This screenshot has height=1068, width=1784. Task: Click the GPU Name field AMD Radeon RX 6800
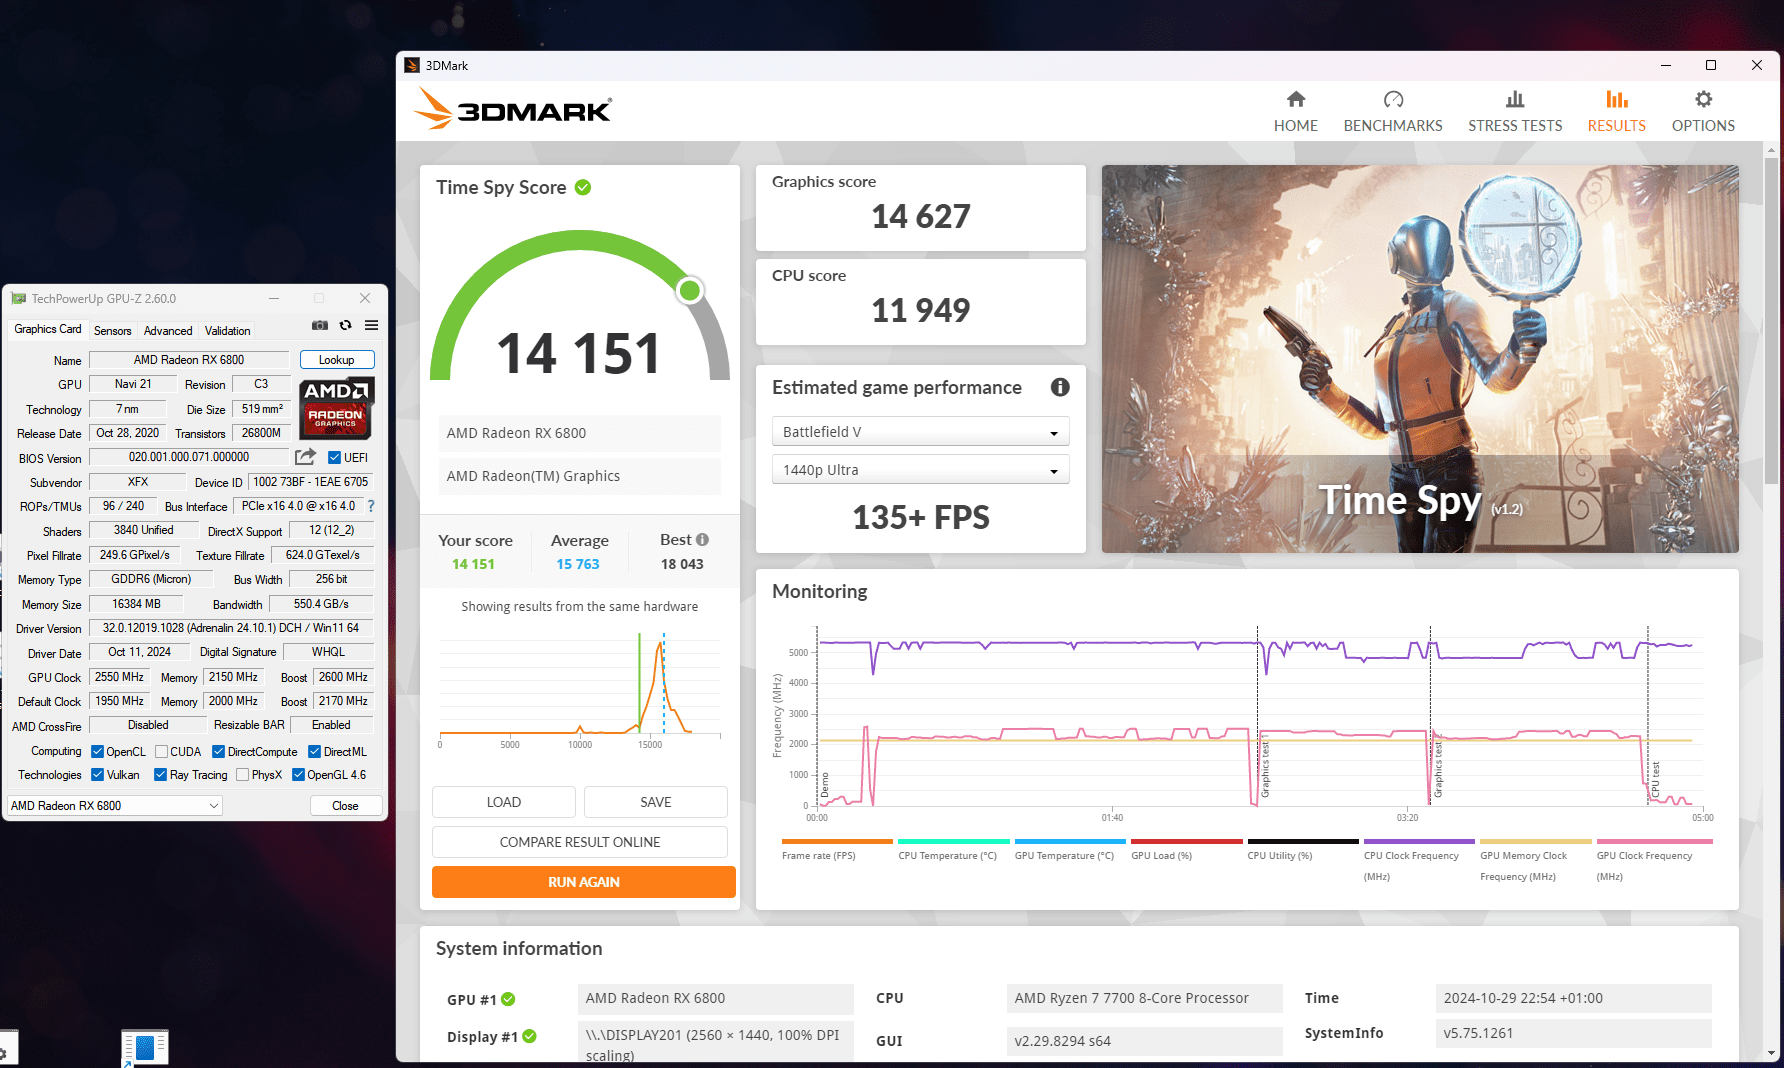tap(189, 360)
